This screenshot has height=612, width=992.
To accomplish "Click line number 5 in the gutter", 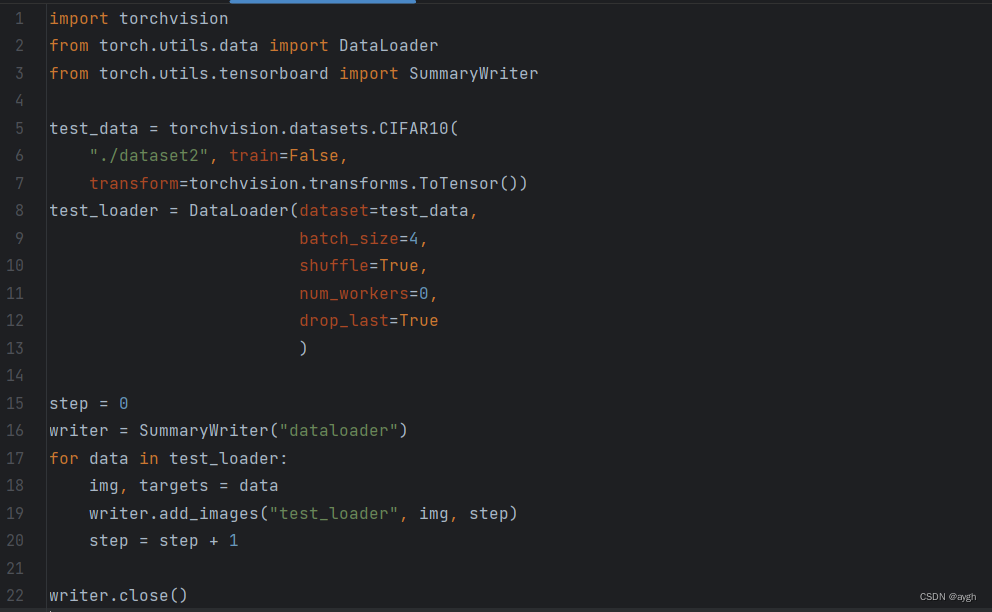I will (x=20, y=128).
